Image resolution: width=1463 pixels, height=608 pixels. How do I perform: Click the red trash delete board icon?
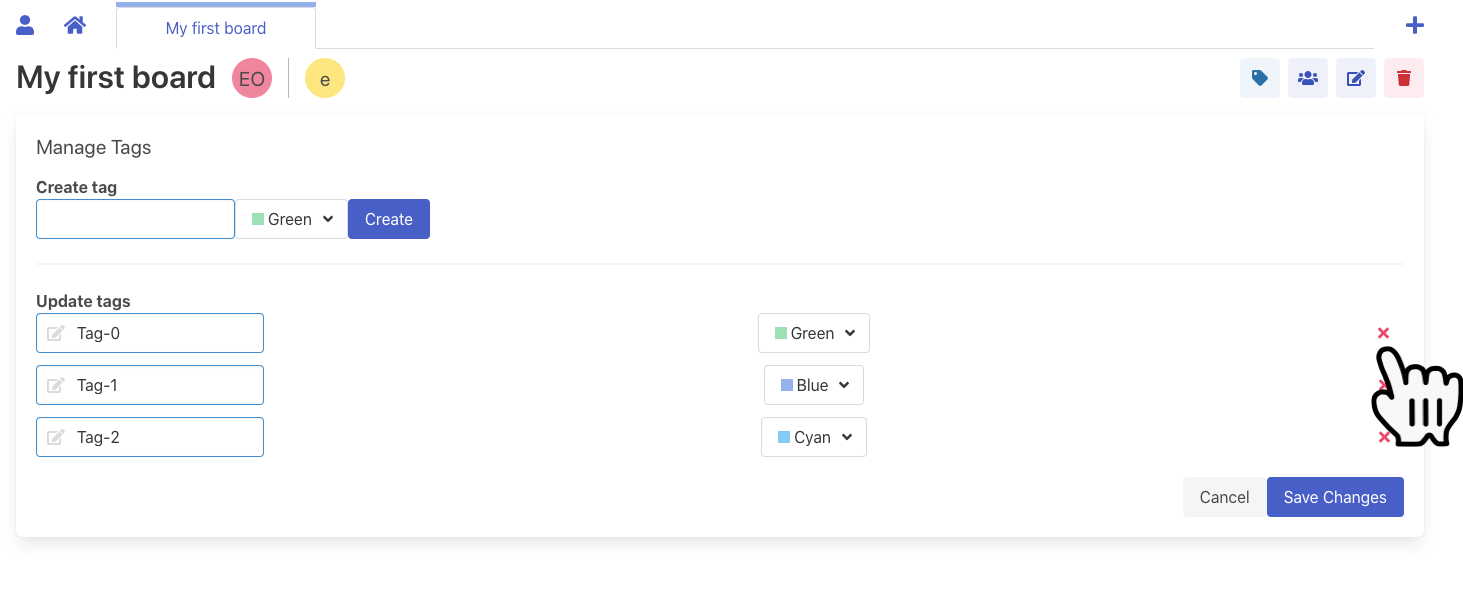1403,78
